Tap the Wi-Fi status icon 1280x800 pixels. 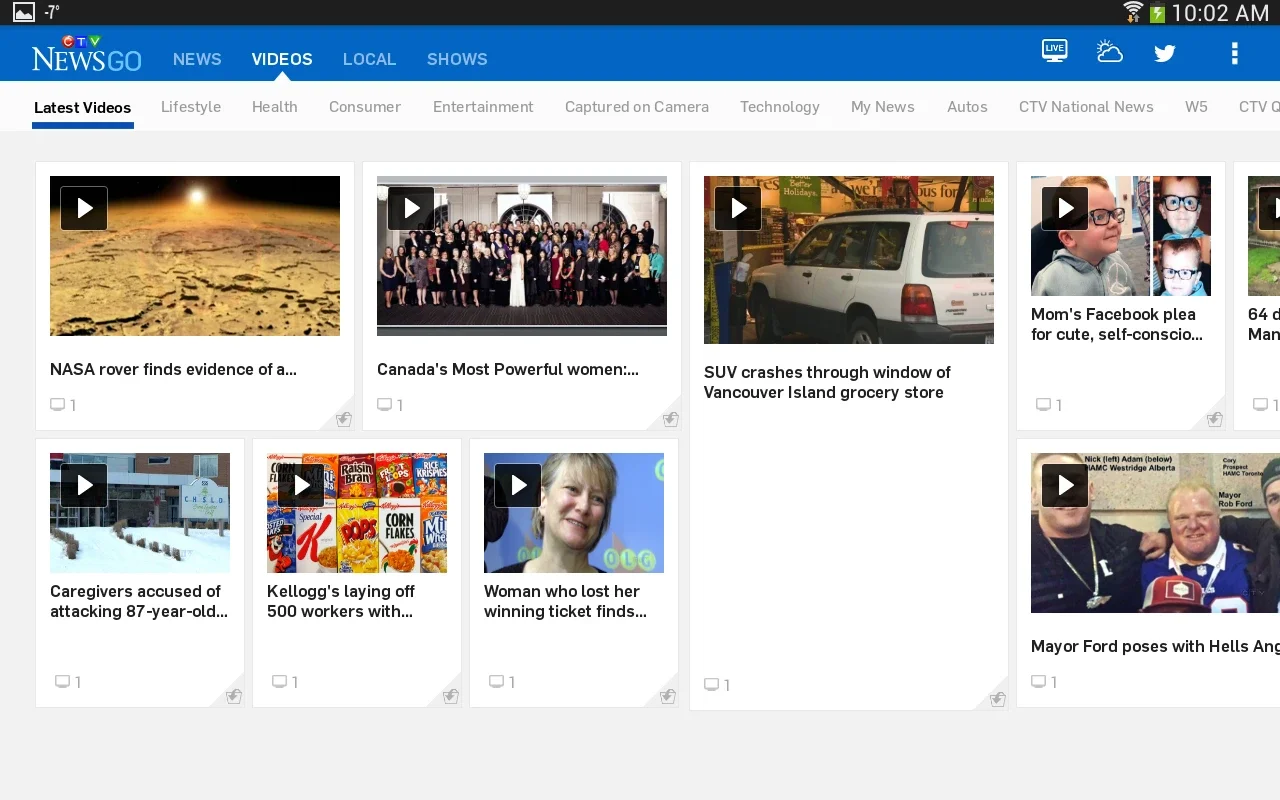tap(1133, 12)
